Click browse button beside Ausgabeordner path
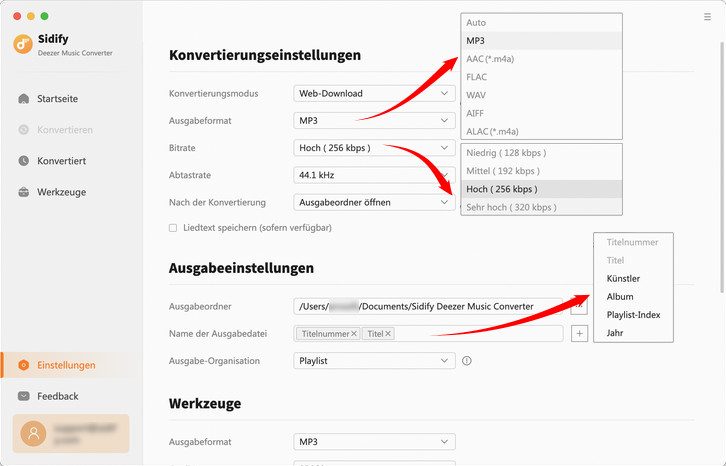 tap(579, 306)
